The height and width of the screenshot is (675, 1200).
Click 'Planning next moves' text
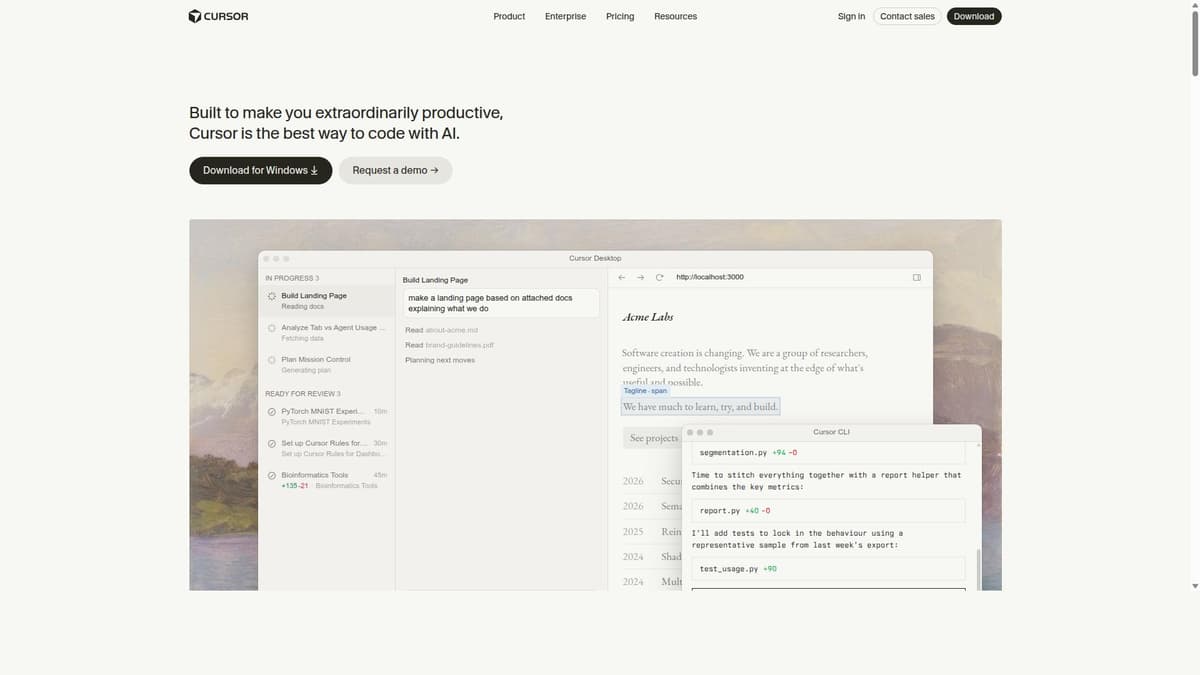(x=440, y=360)
